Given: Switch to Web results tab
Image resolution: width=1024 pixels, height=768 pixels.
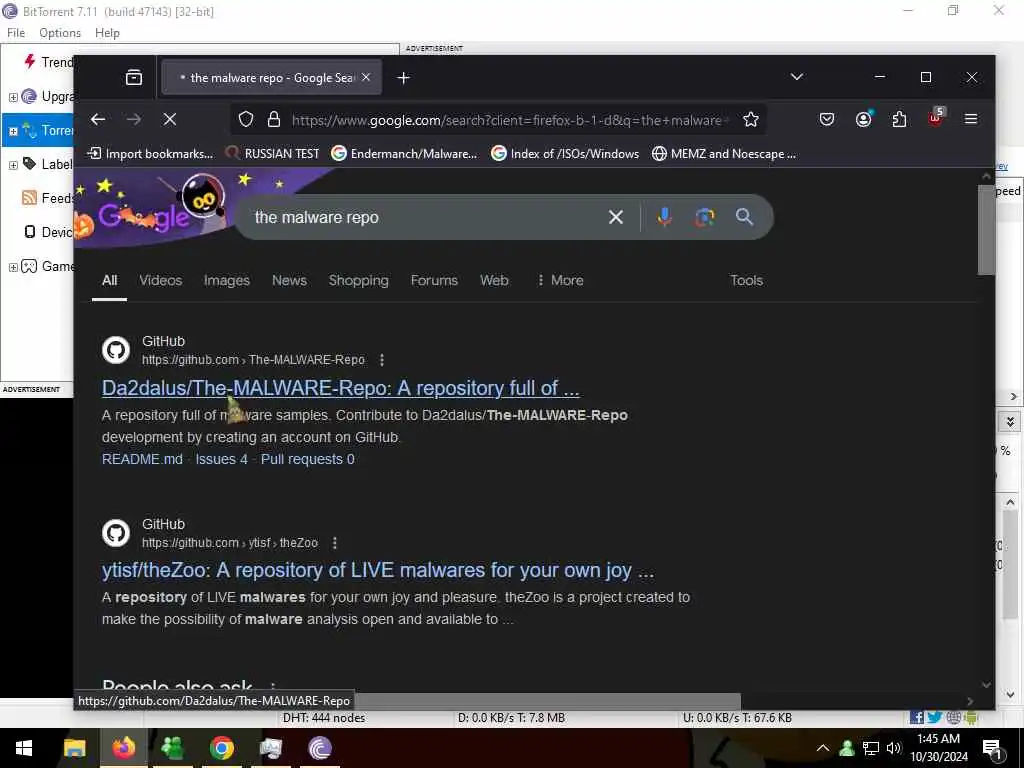Looking at the screenshot, I should (494, 280).
